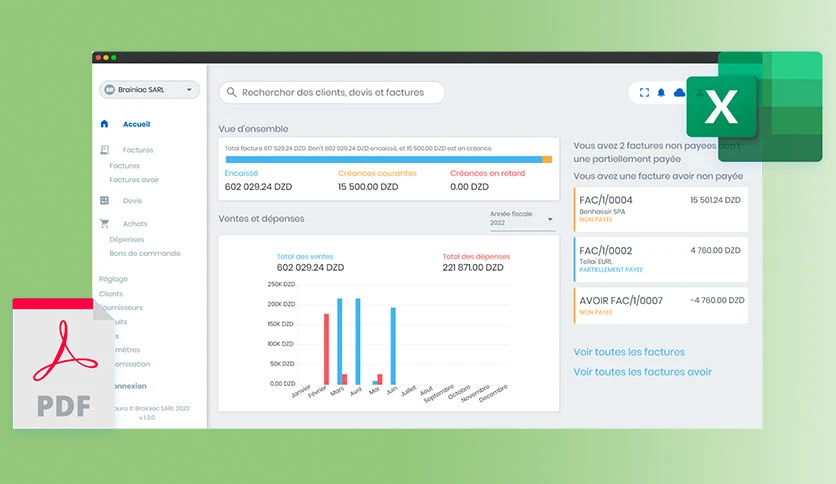Open the Devis grid icon
The image size is (836, 484).
tap(104, 200)
